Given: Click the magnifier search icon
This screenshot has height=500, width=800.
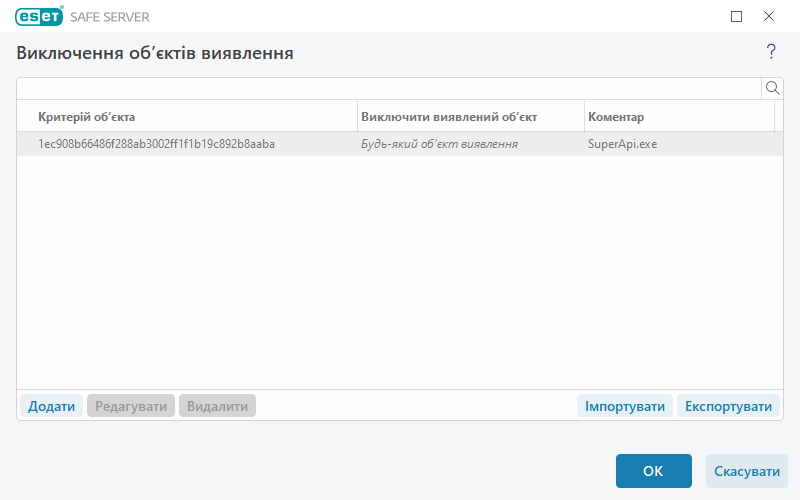Looking at the screenshot, I should 772,88.
